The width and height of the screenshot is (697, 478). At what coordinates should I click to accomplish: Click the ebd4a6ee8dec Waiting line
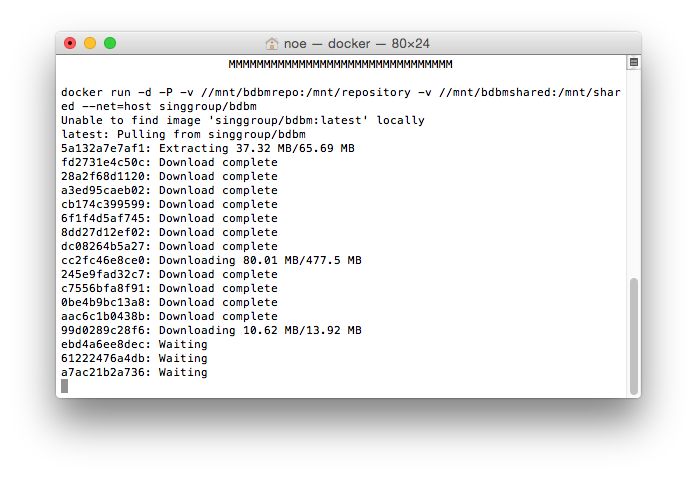134,344
